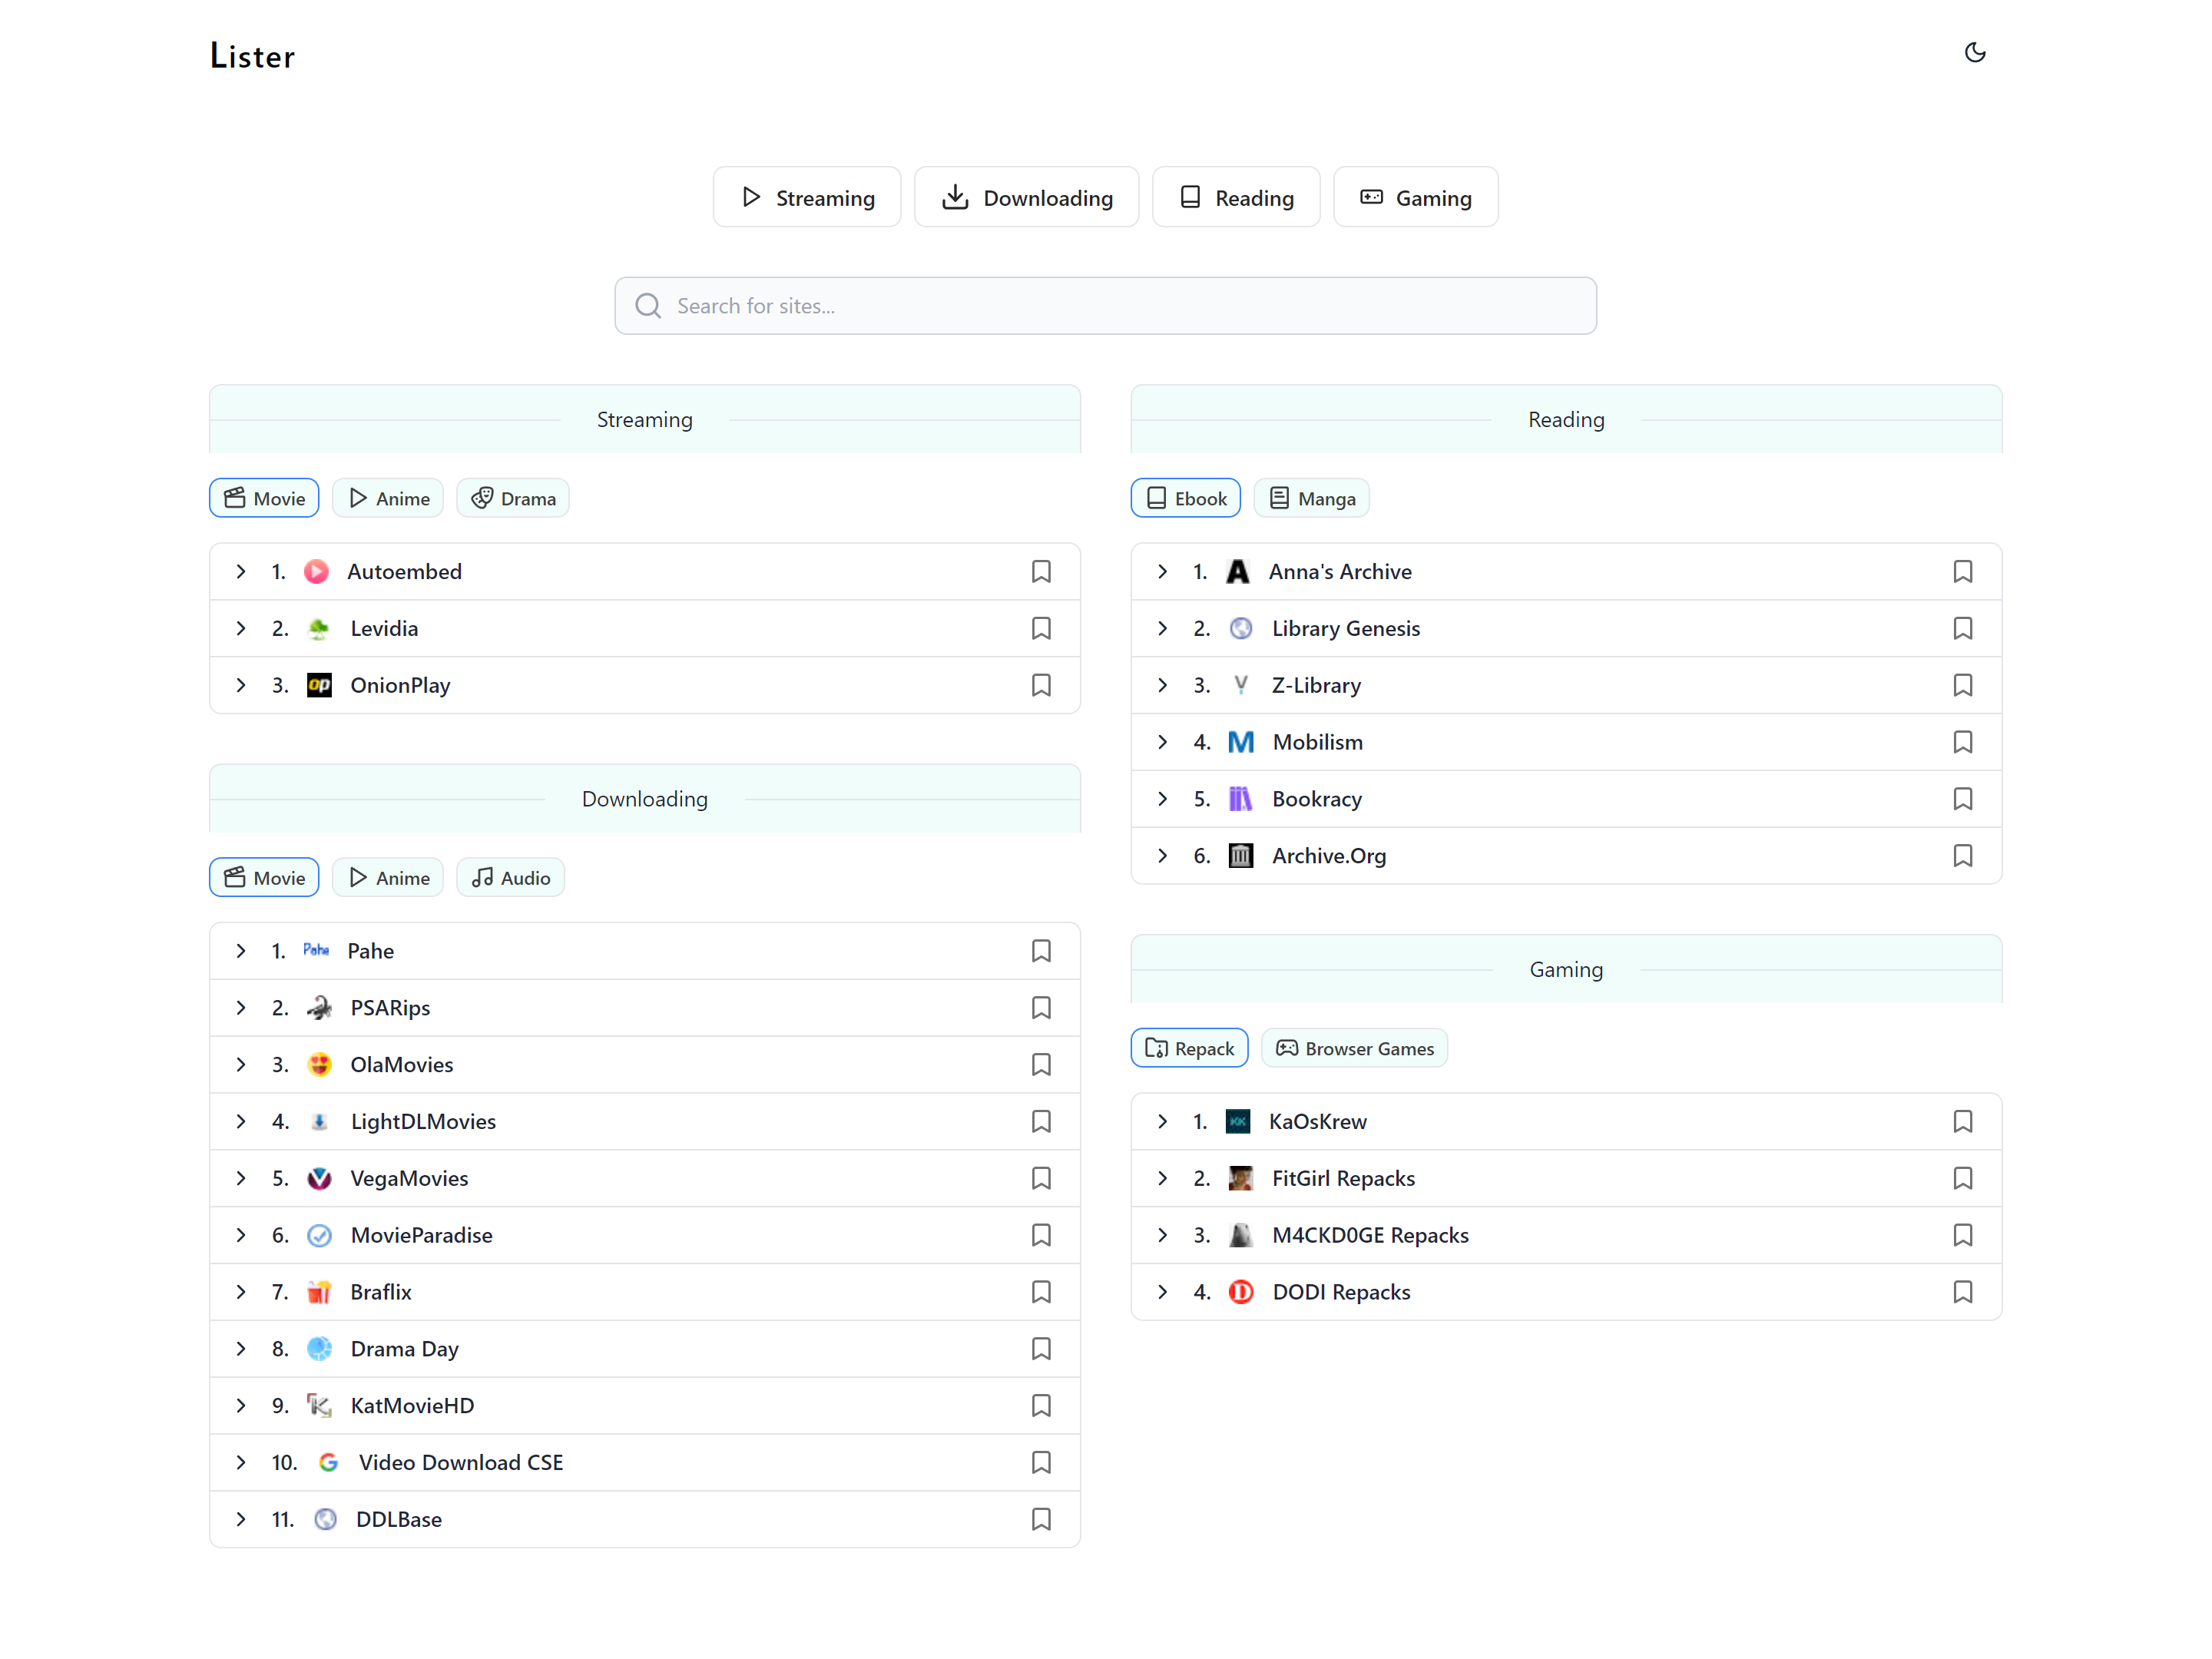Select the Browser Games tab
The width and height of the screenshot is (2212, 1659).
pos(1355,1049)
